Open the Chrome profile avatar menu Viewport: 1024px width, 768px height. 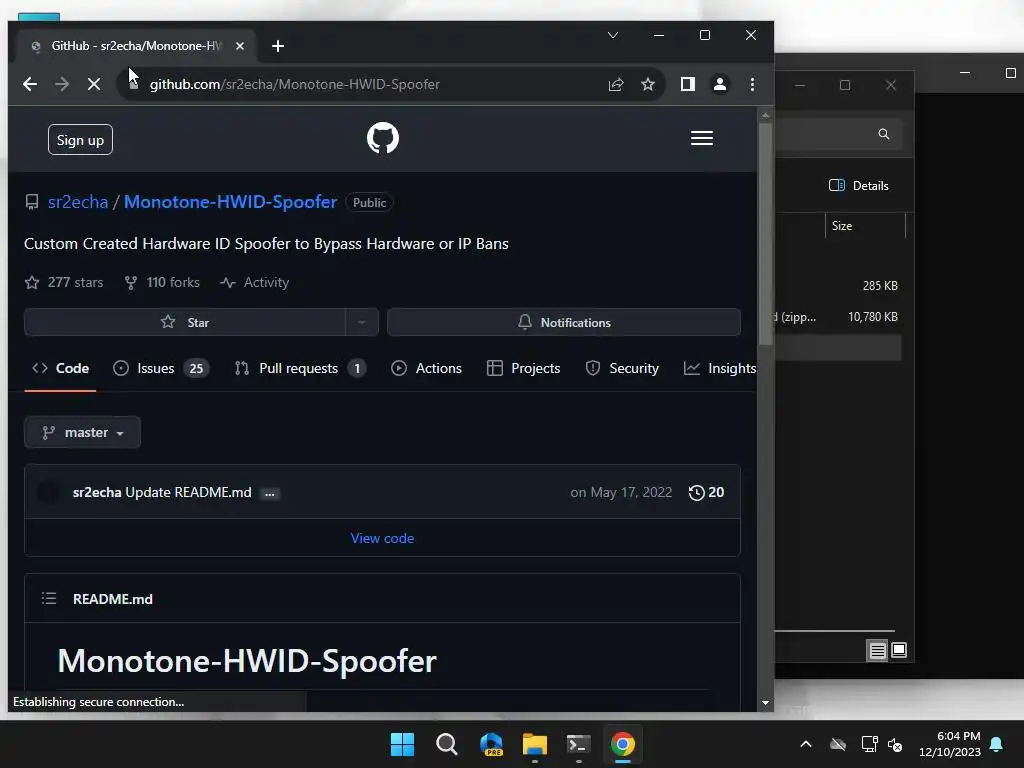(x=720, y=84)
